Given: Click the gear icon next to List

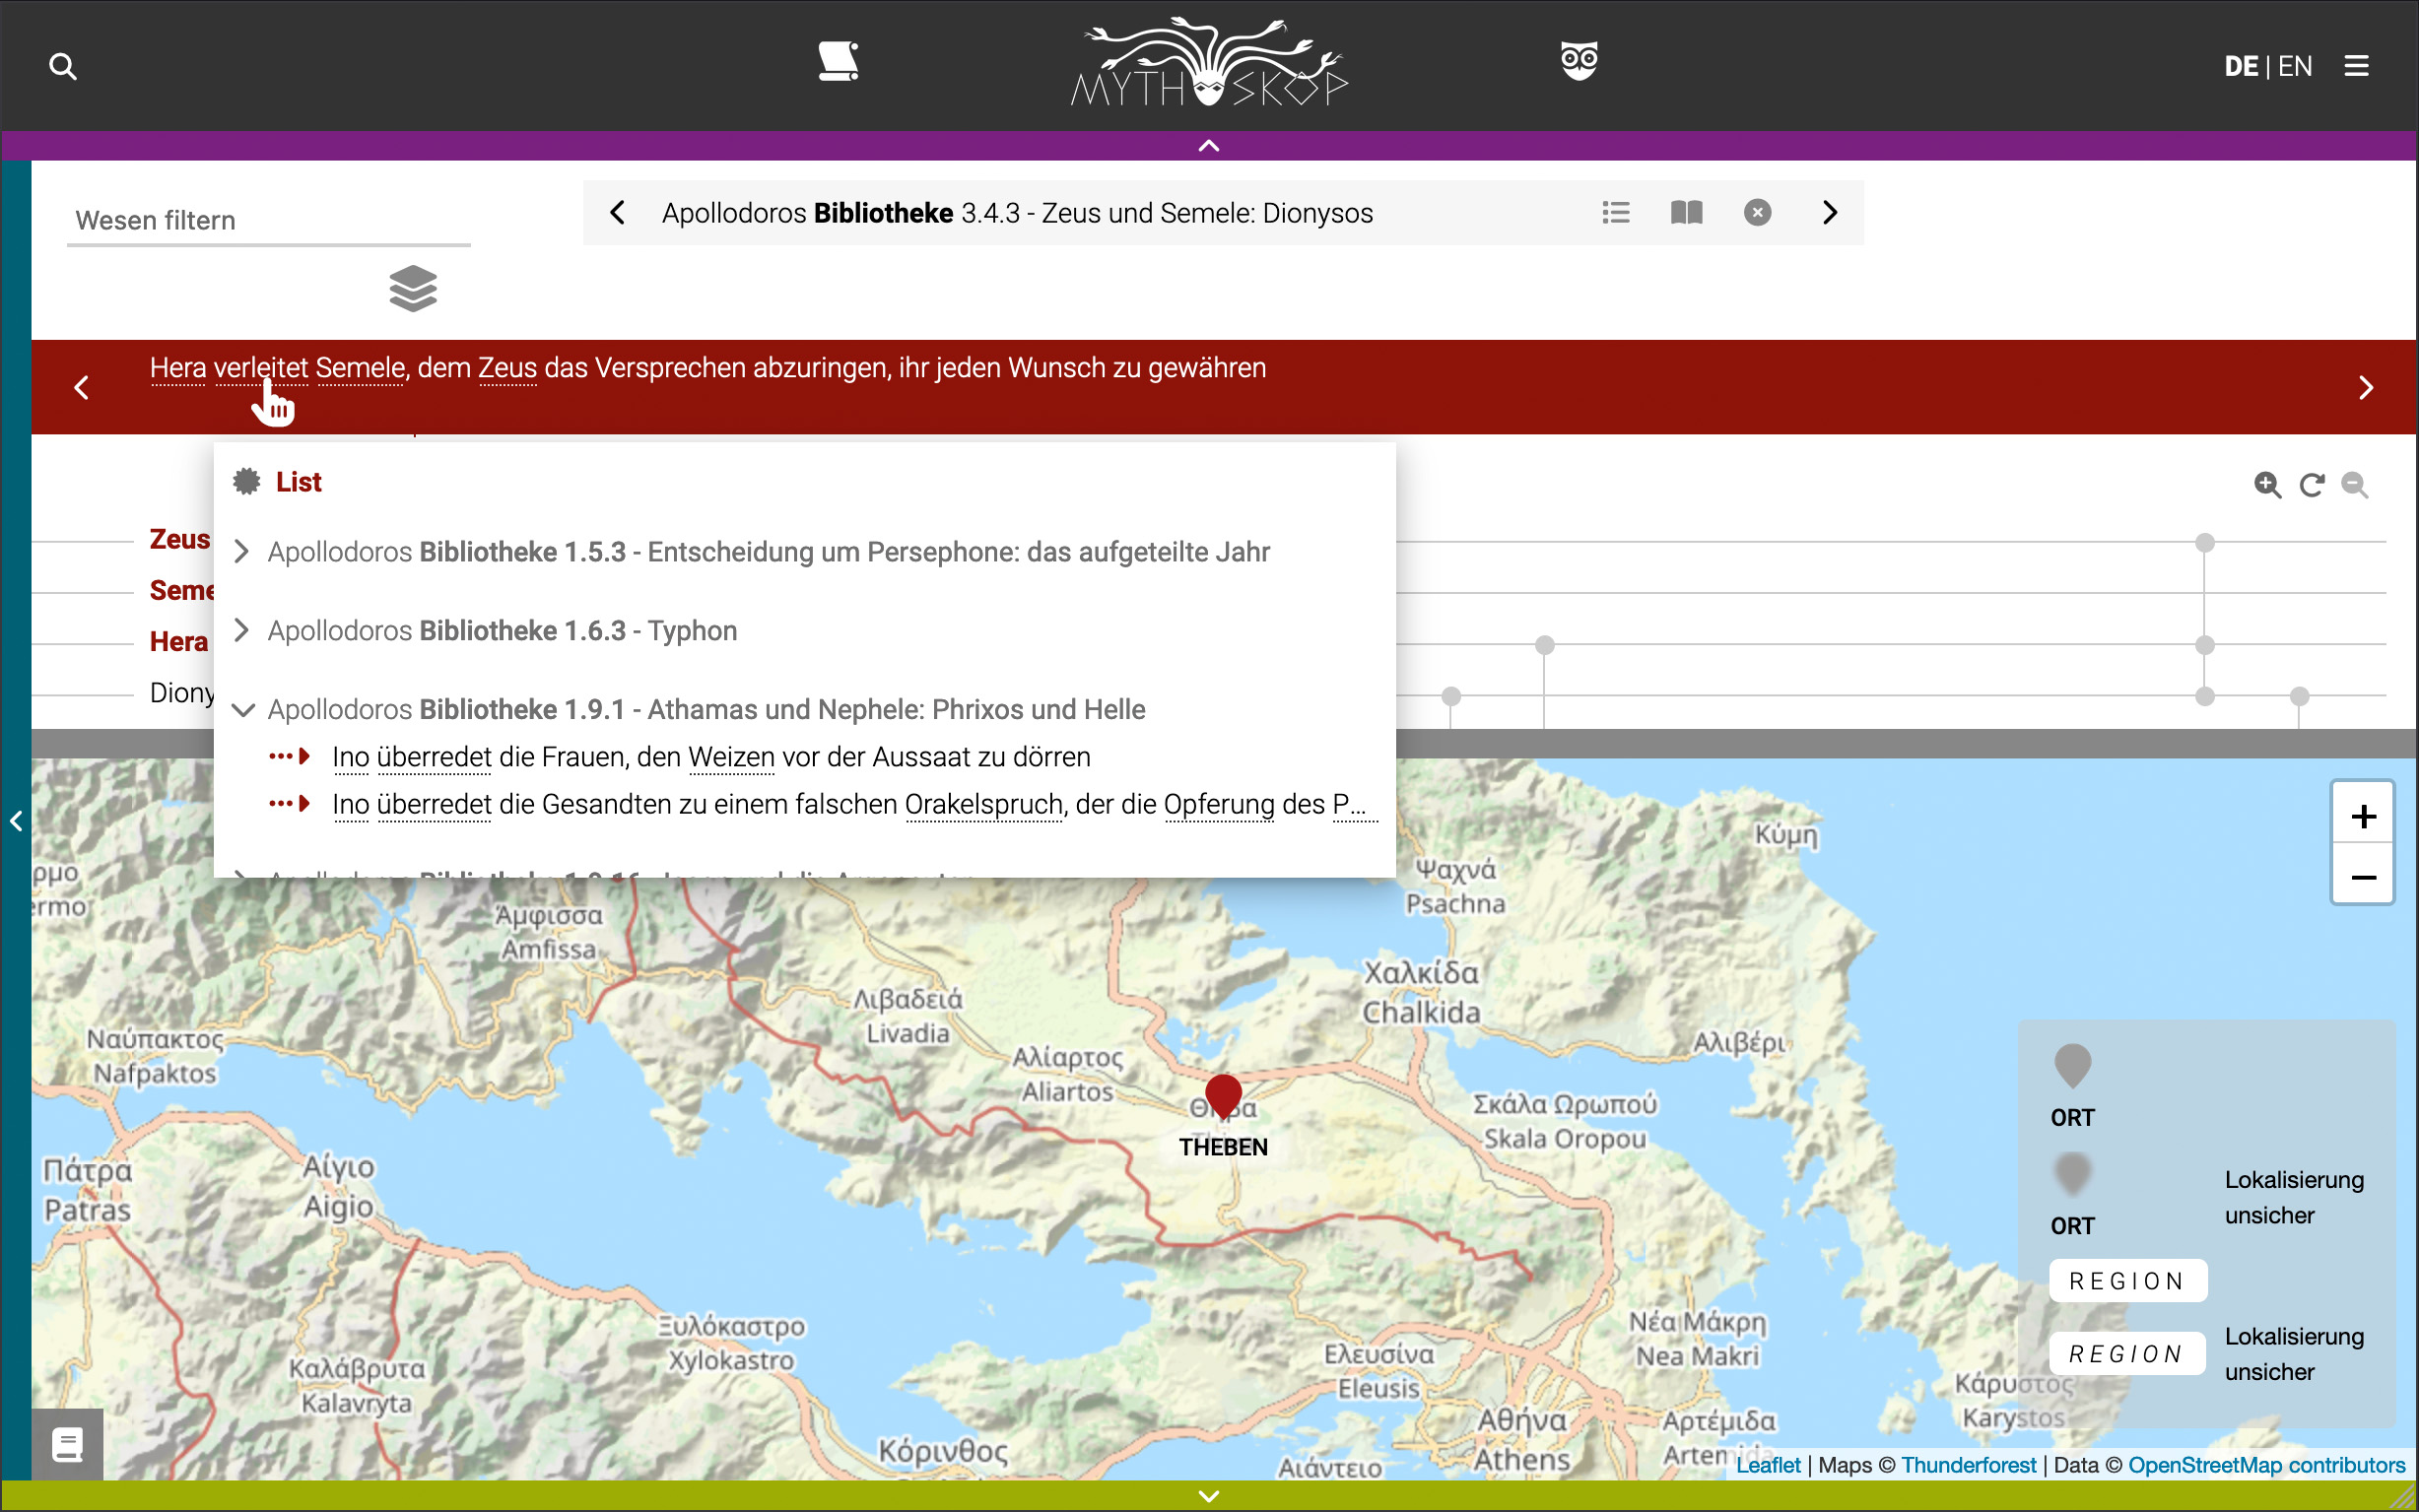Looking at the screenshot, I should tap(246, 482).
